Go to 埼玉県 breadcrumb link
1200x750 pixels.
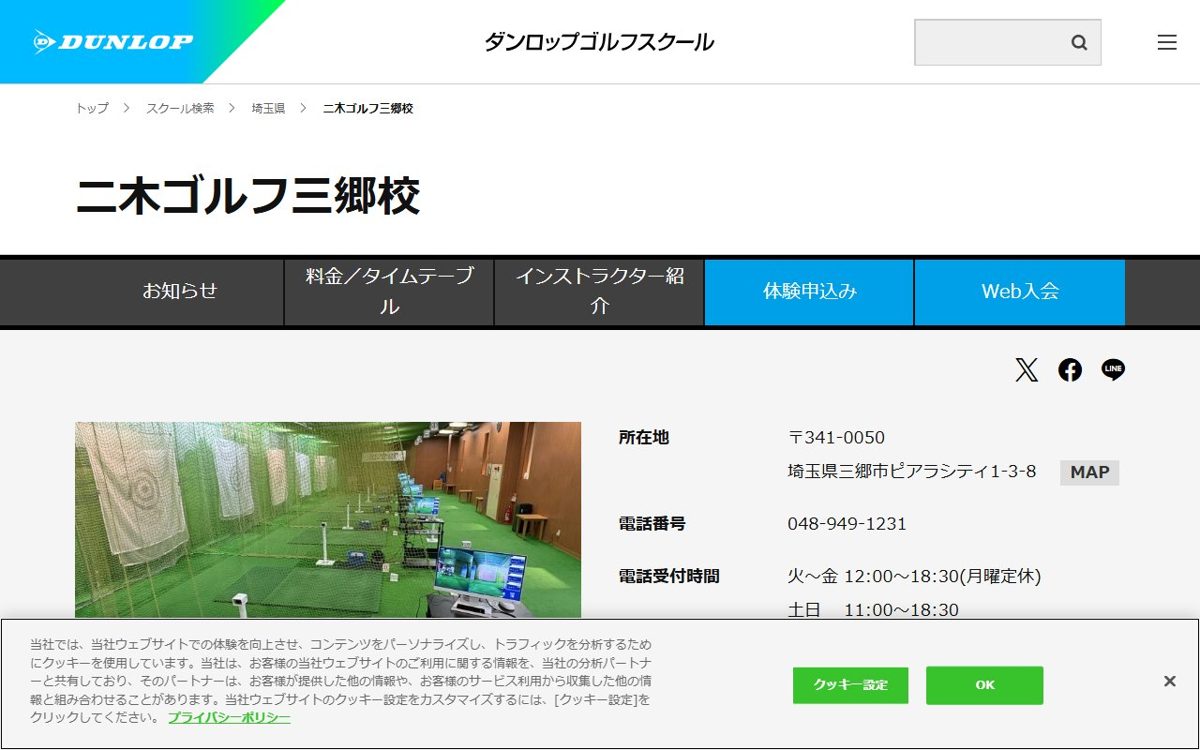point(268,108)
